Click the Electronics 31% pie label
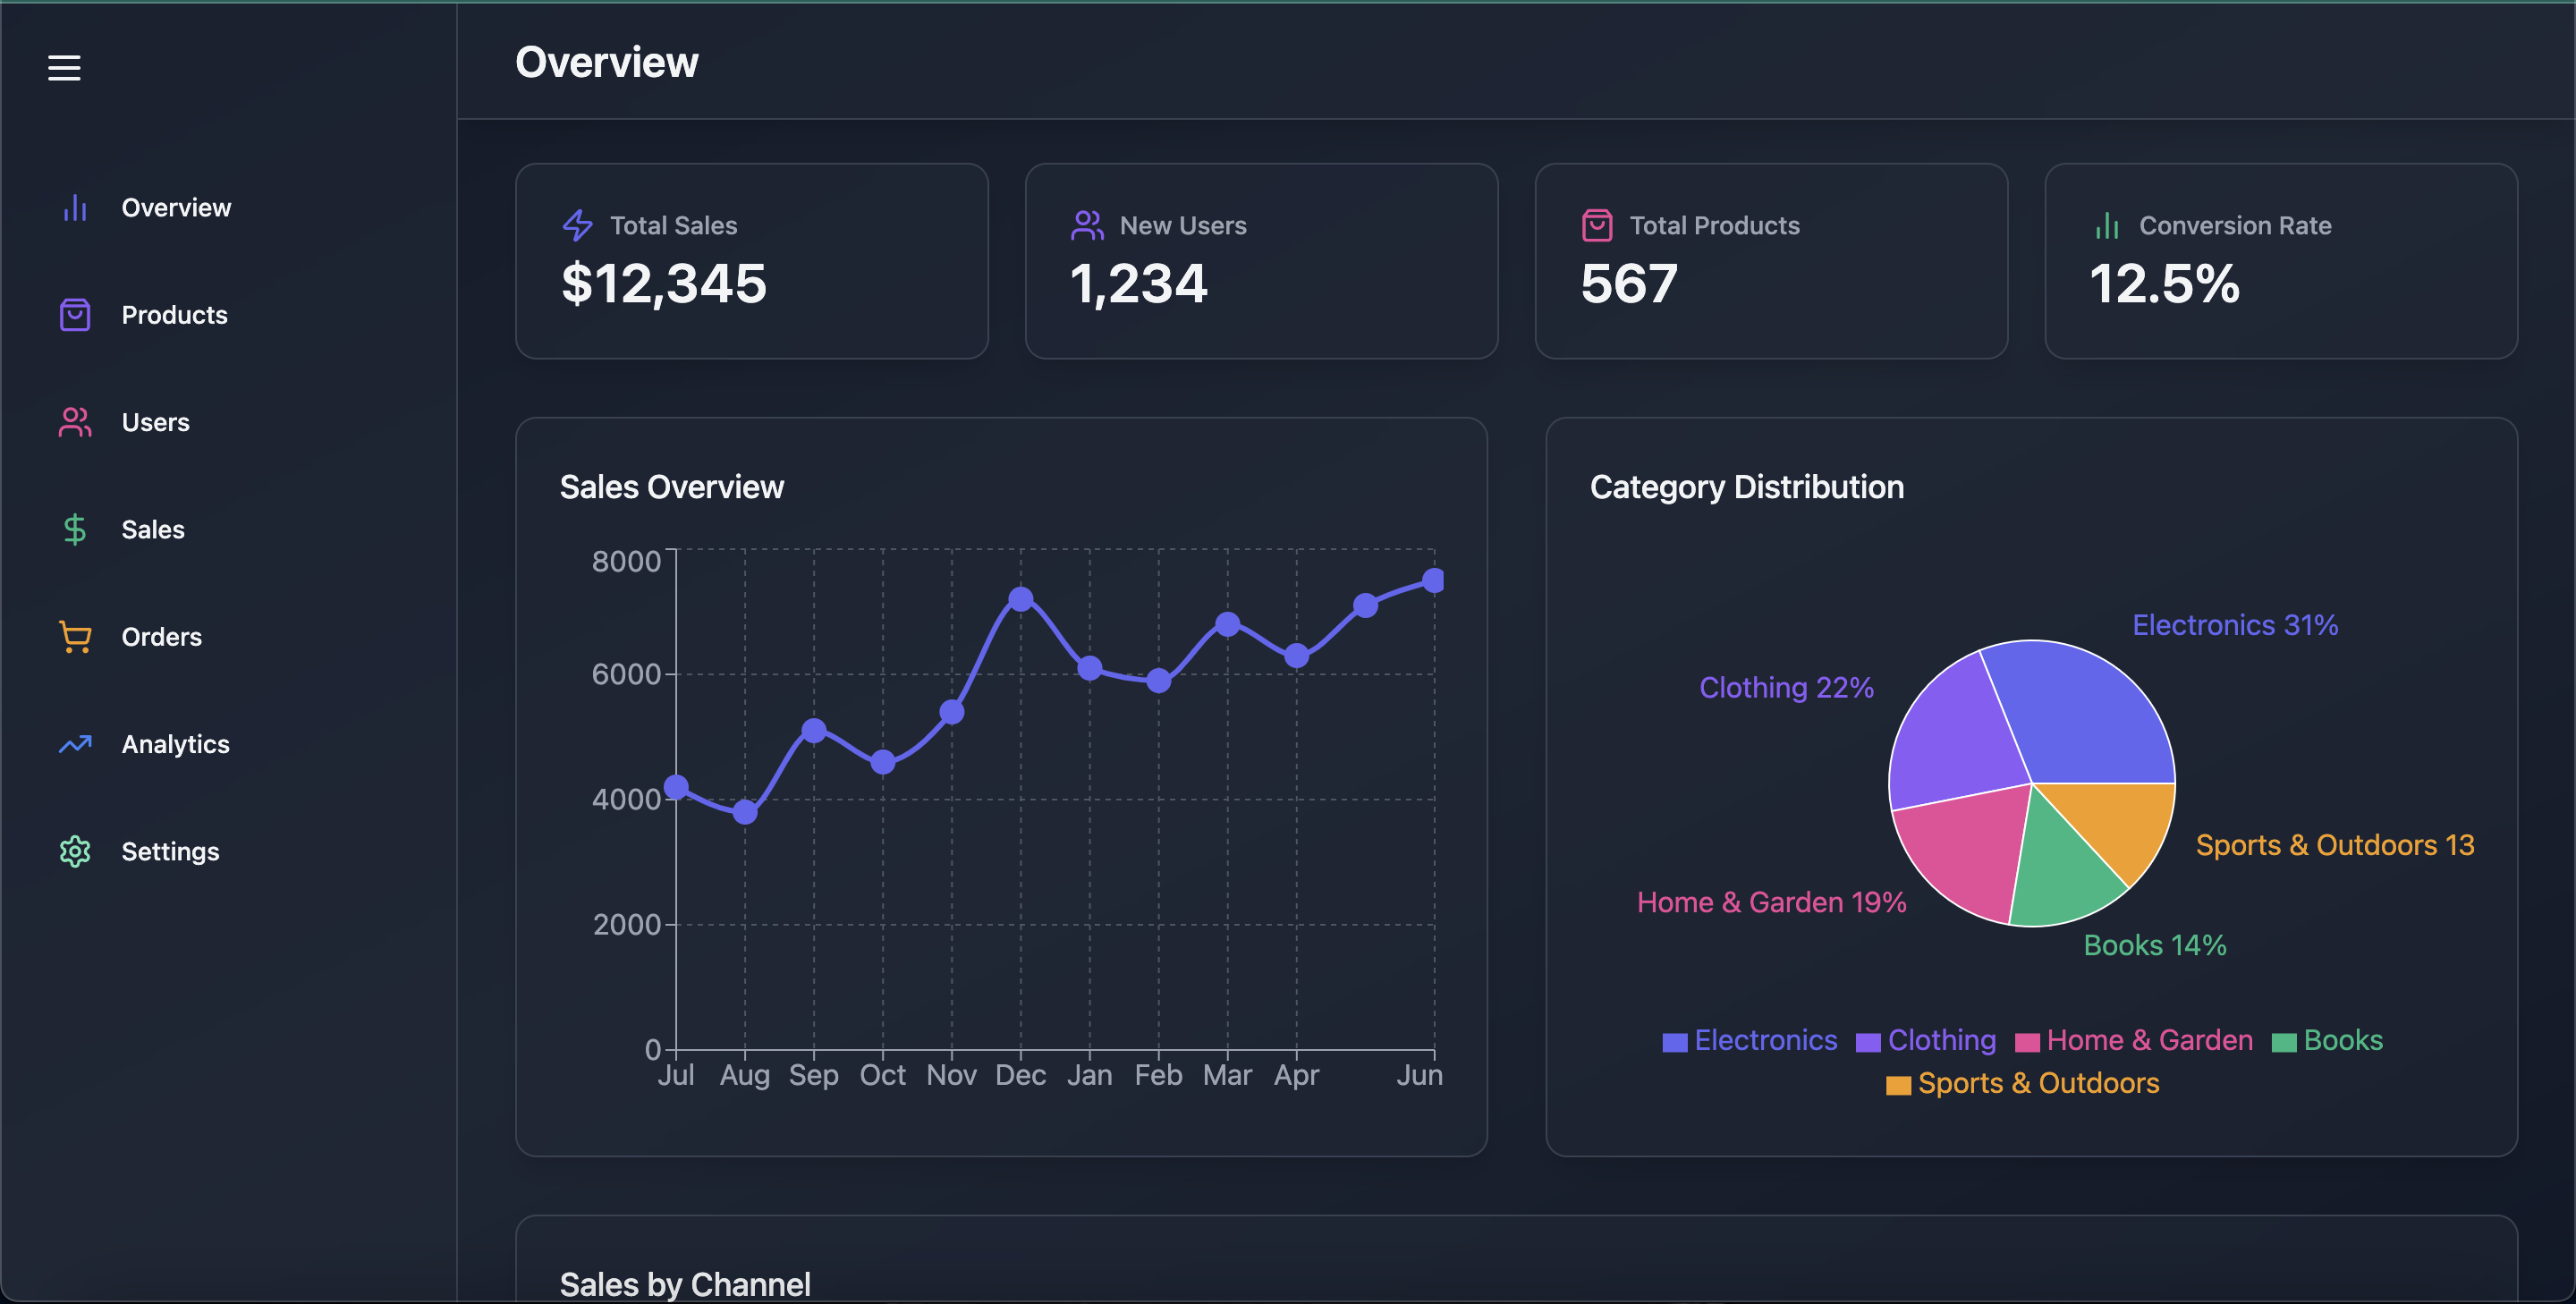Screen dimensions: 2576x1304 (2235, 625)
